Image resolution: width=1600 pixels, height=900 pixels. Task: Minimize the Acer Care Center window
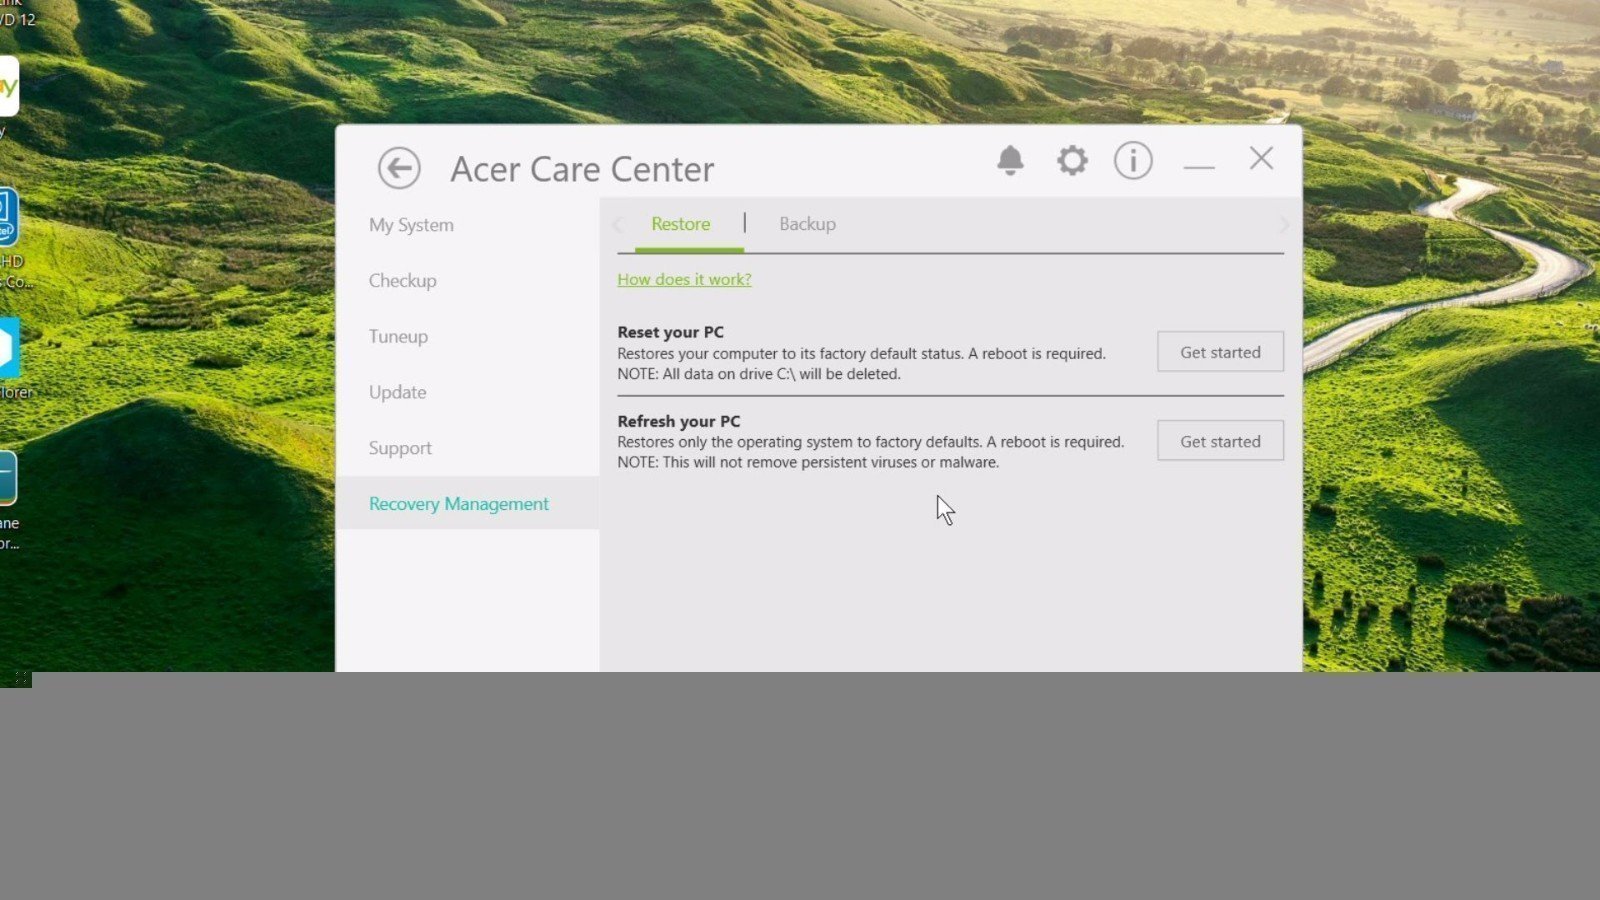(1199, 166)
